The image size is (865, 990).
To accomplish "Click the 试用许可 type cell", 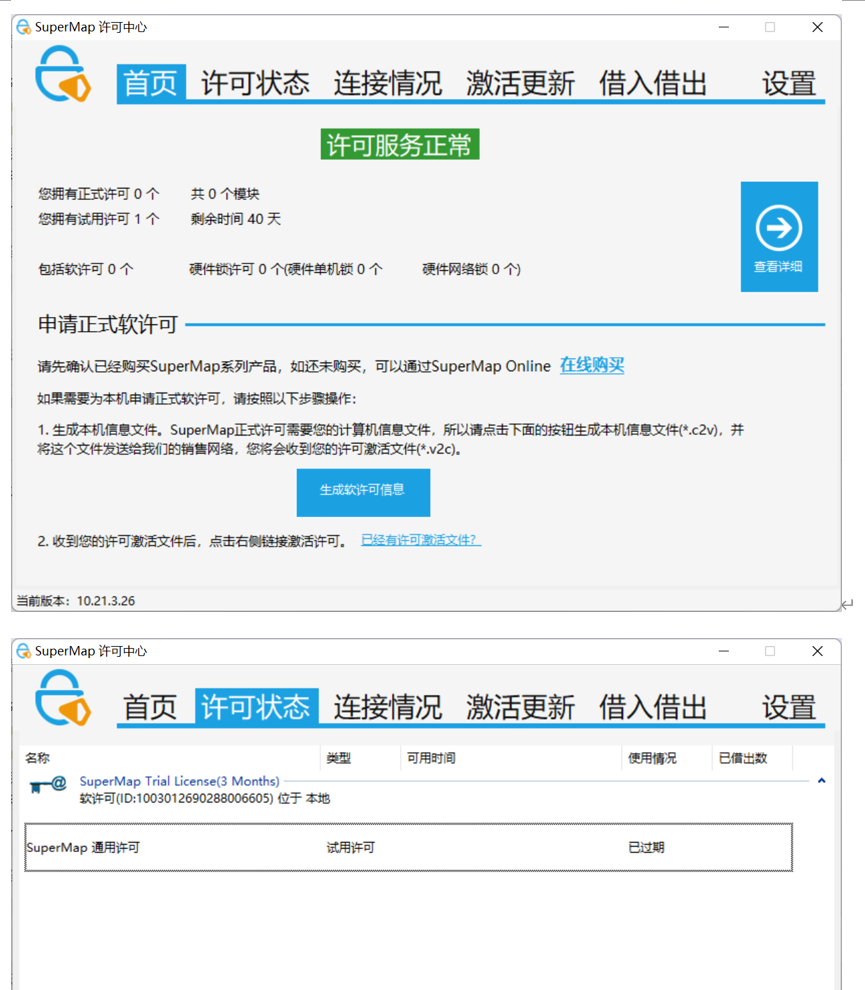I will [x=350, y=847].
